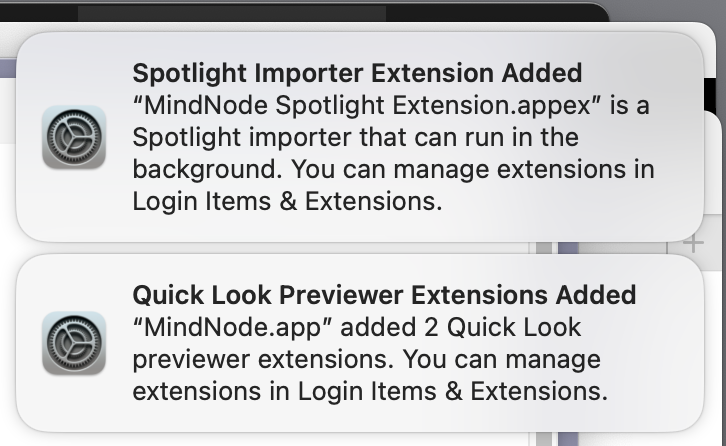This screenshot has width=726, height=446.
Task: Click "Login Items & Extensions." in Quick Look notification
Action: pyautogui.click(x=452, y=391)
